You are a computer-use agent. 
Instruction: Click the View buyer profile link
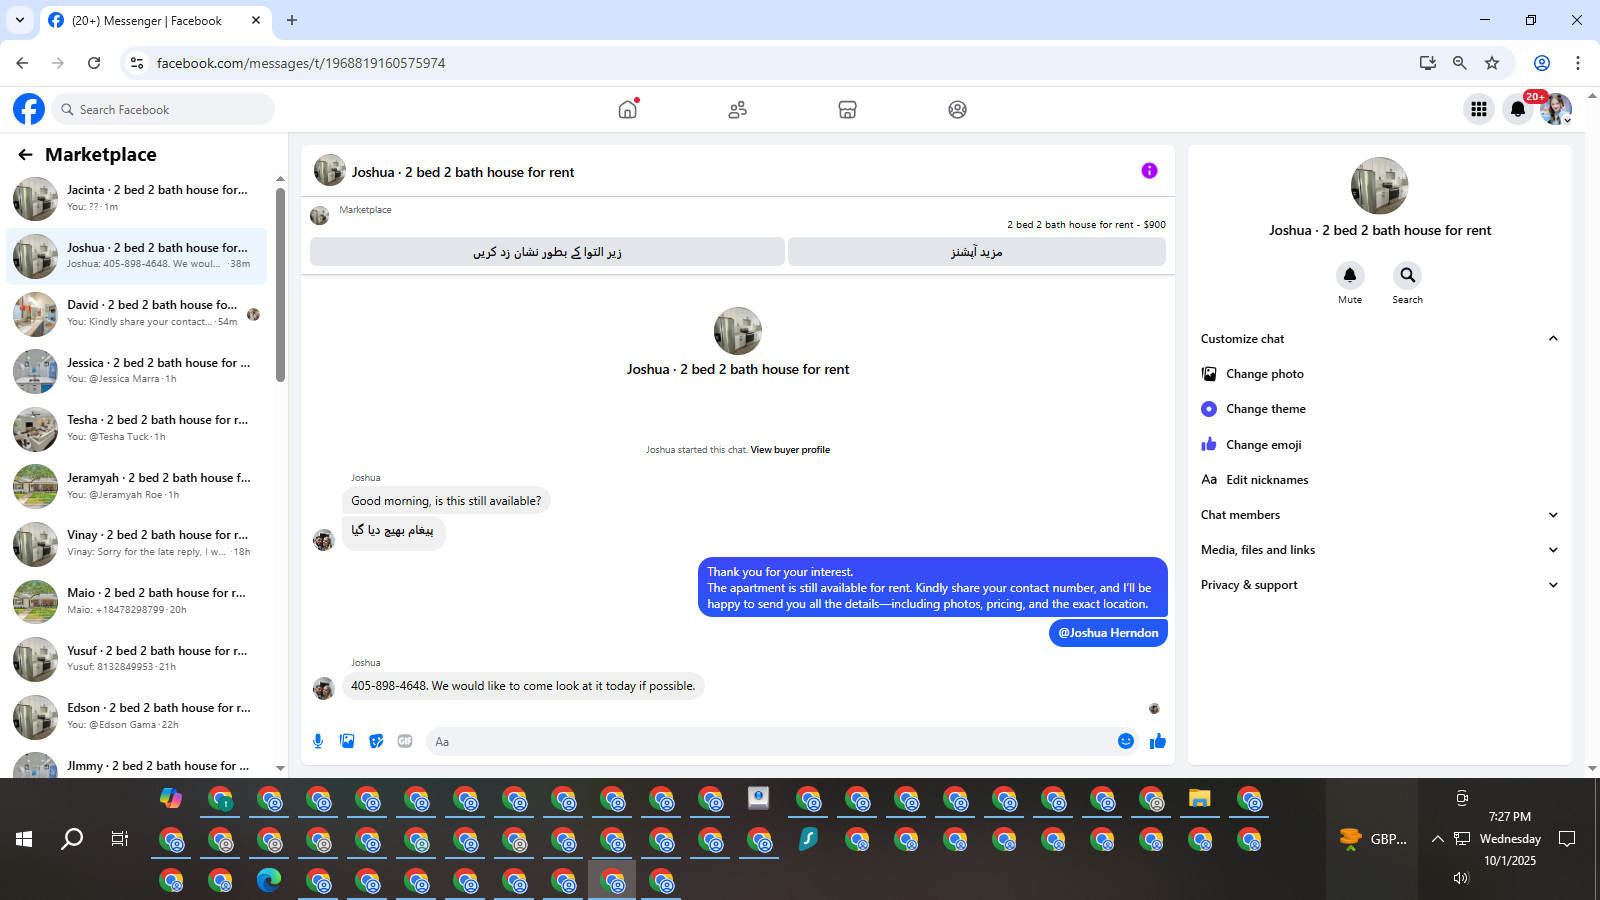[x=790, y=450]
